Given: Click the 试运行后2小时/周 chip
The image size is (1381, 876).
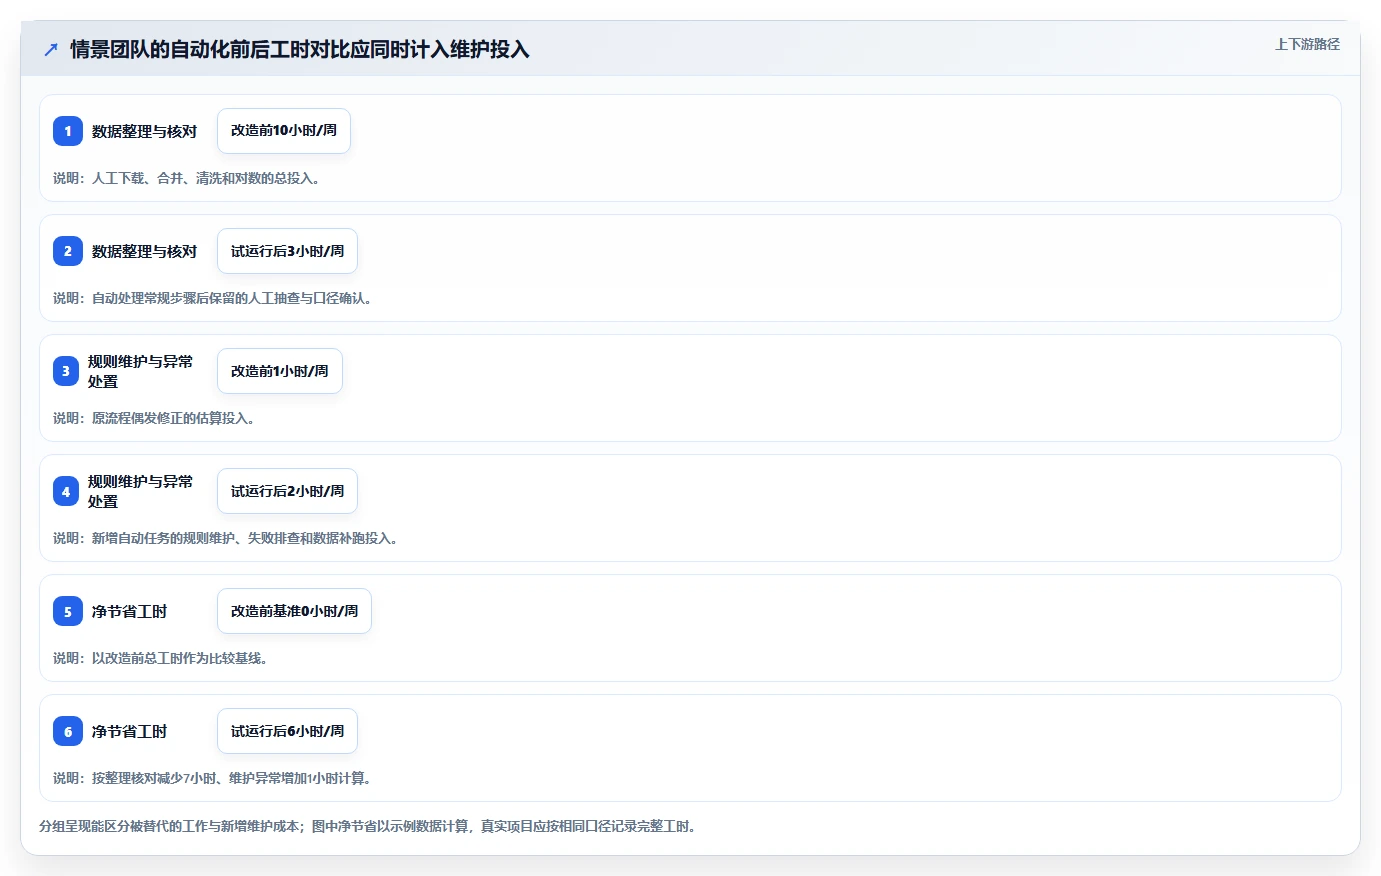Looking at the screenshot, I should click(287, 491).
